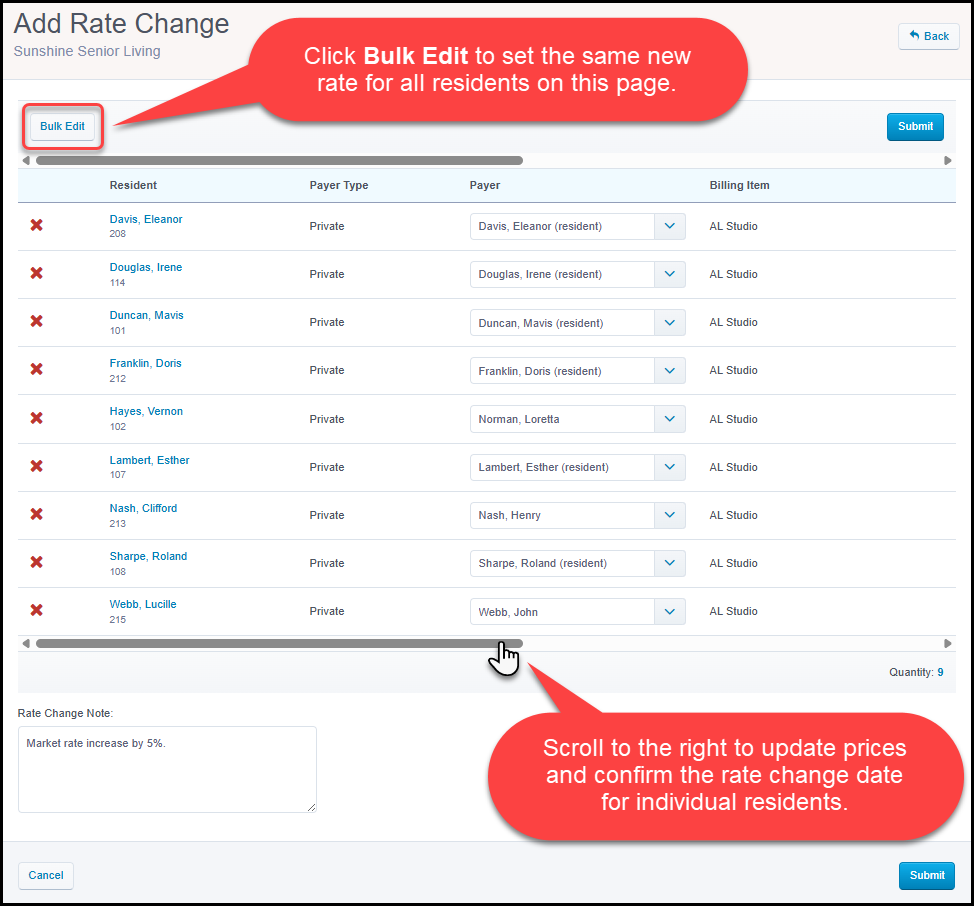Remove the row for Franklin, Doris
This screenshot has height=906, width=974.
pyautogui.click(x=36, y=370)
